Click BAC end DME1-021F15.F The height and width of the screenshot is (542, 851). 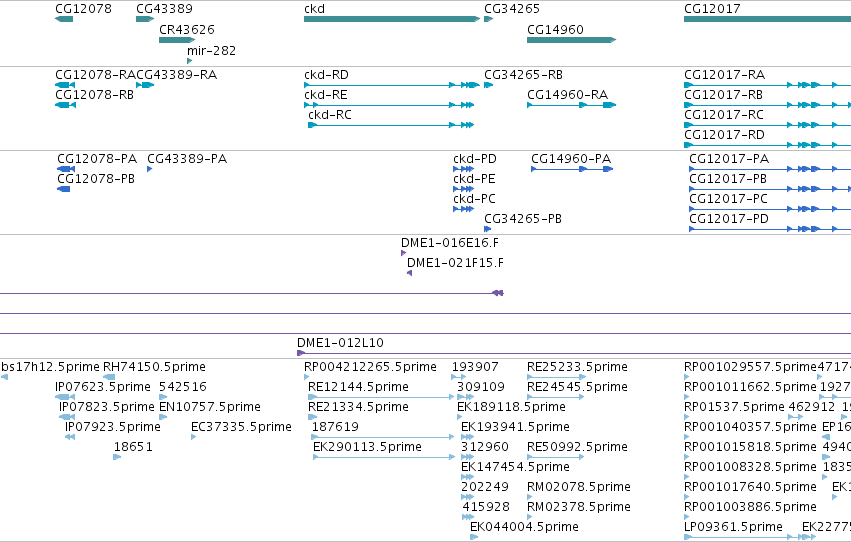click(455, 263)
